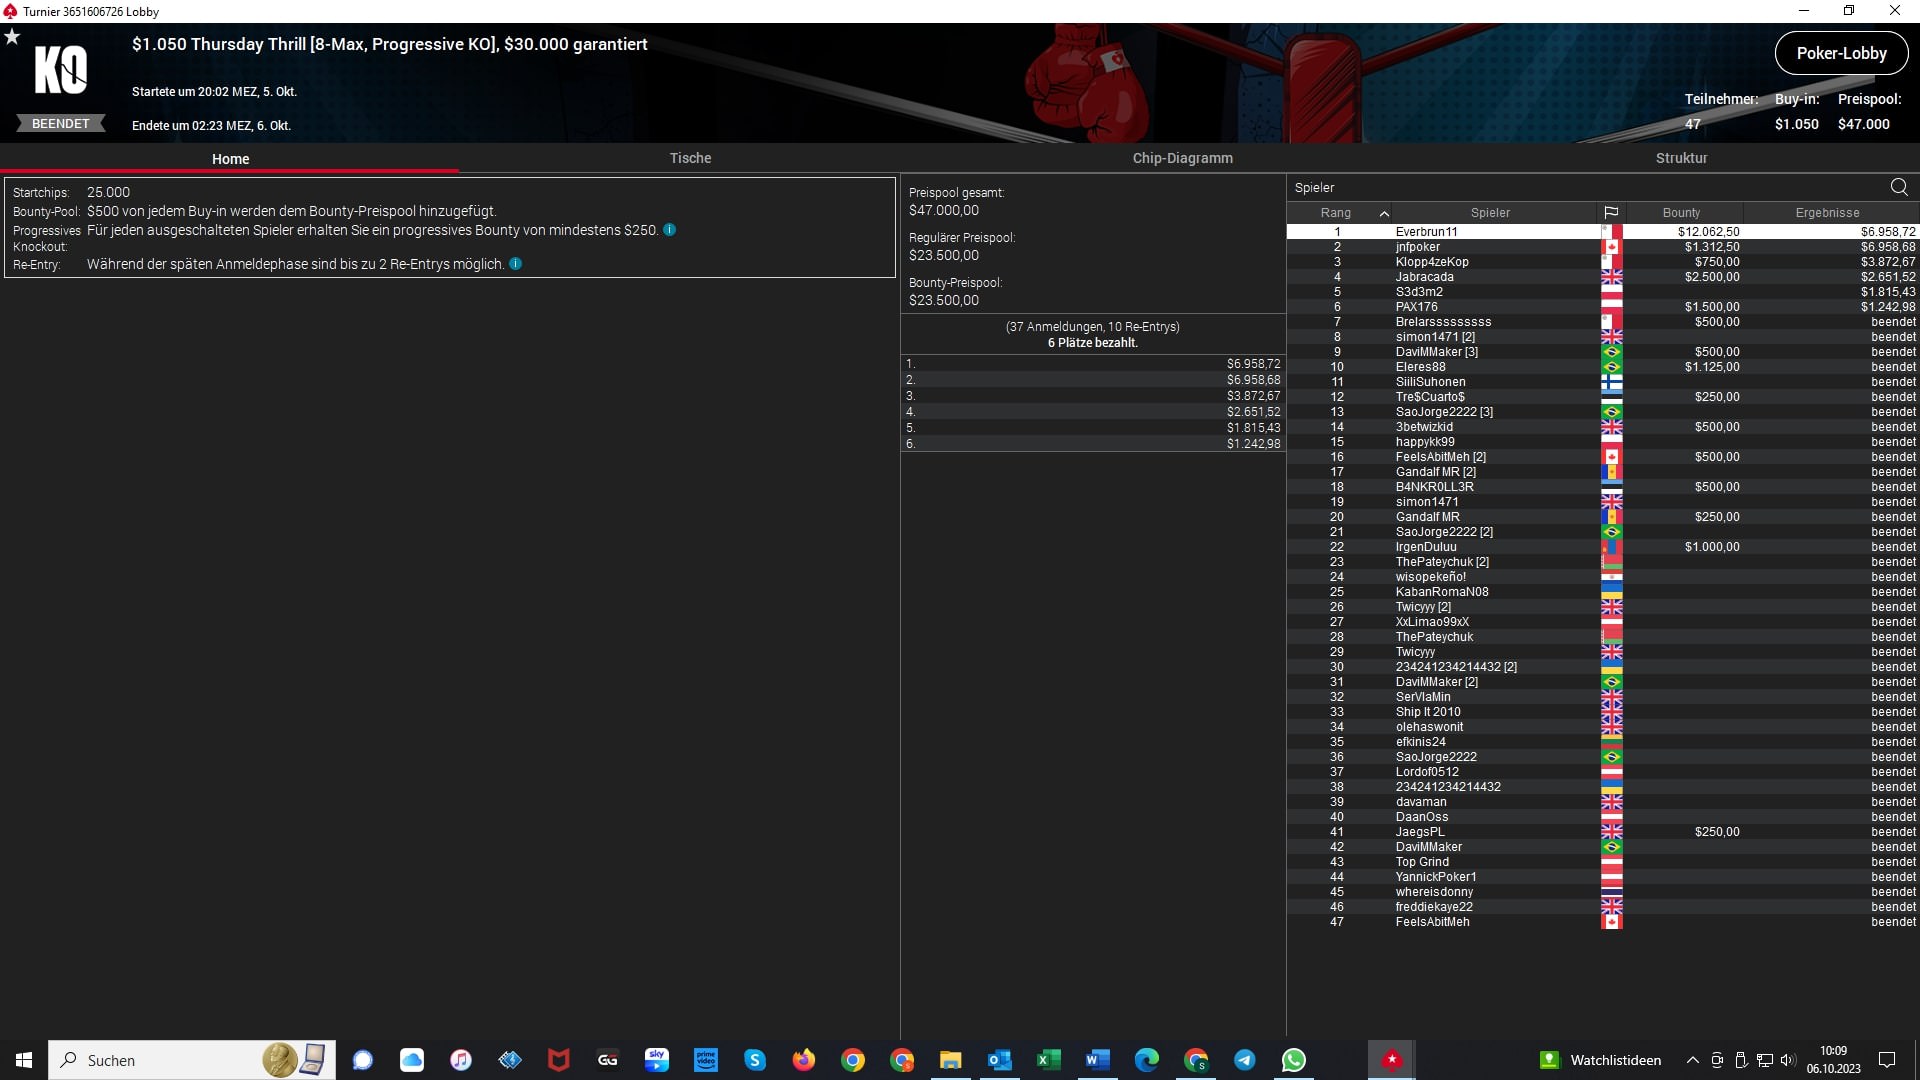Switch to the Struktur tab

[x=1681, y=158]
